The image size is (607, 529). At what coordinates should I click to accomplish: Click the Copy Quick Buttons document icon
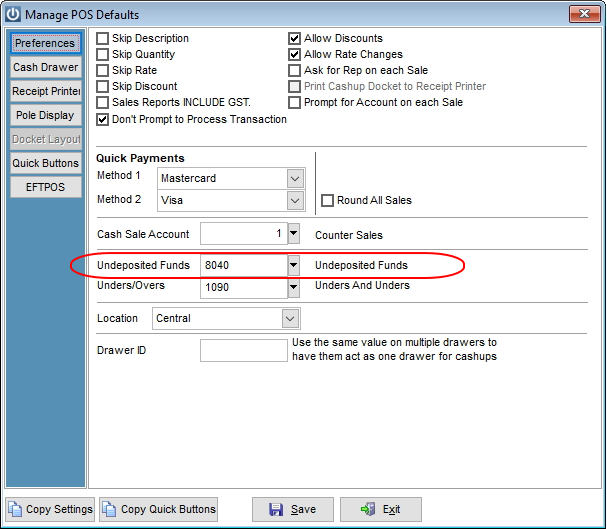click(109, 509)
